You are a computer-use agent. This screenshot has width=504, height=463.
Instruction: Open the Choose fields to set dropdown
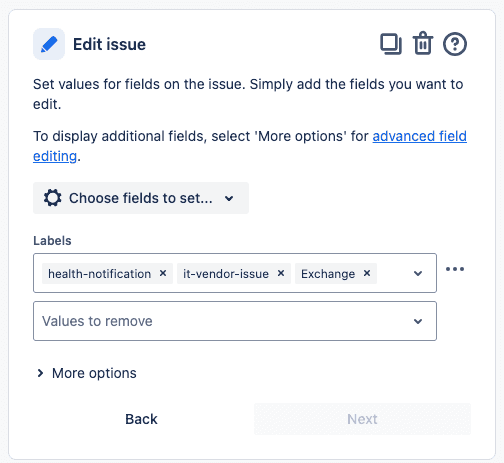click(141, 198)
